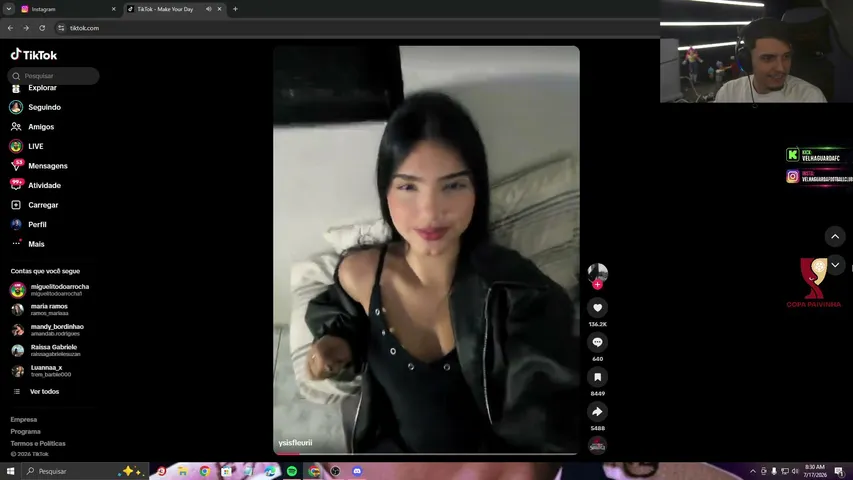Open Raissa Gabriele followed account
The width and height of the screenshot is (853, 480).
pyautogui.click(x=46, y=350)
